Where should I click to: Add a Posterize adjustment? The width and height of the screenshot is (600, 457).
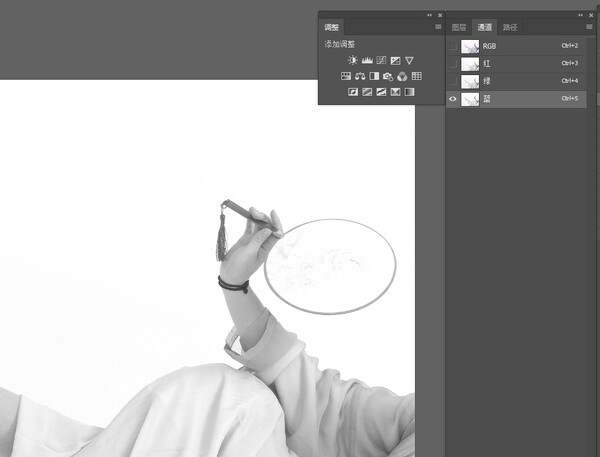[x=367, y=92]
